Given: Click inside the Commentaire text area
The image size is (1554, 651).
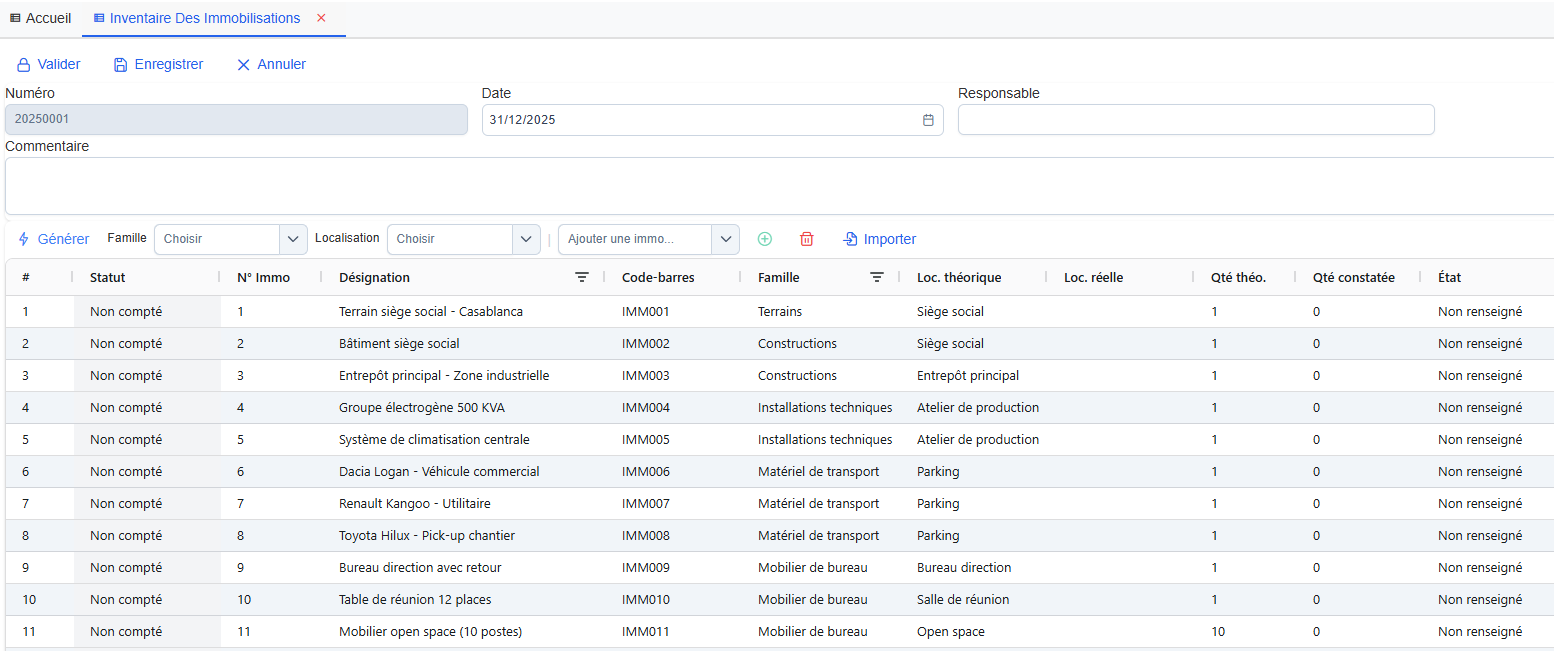Looking at the screenshot, I should coord(777,186).
